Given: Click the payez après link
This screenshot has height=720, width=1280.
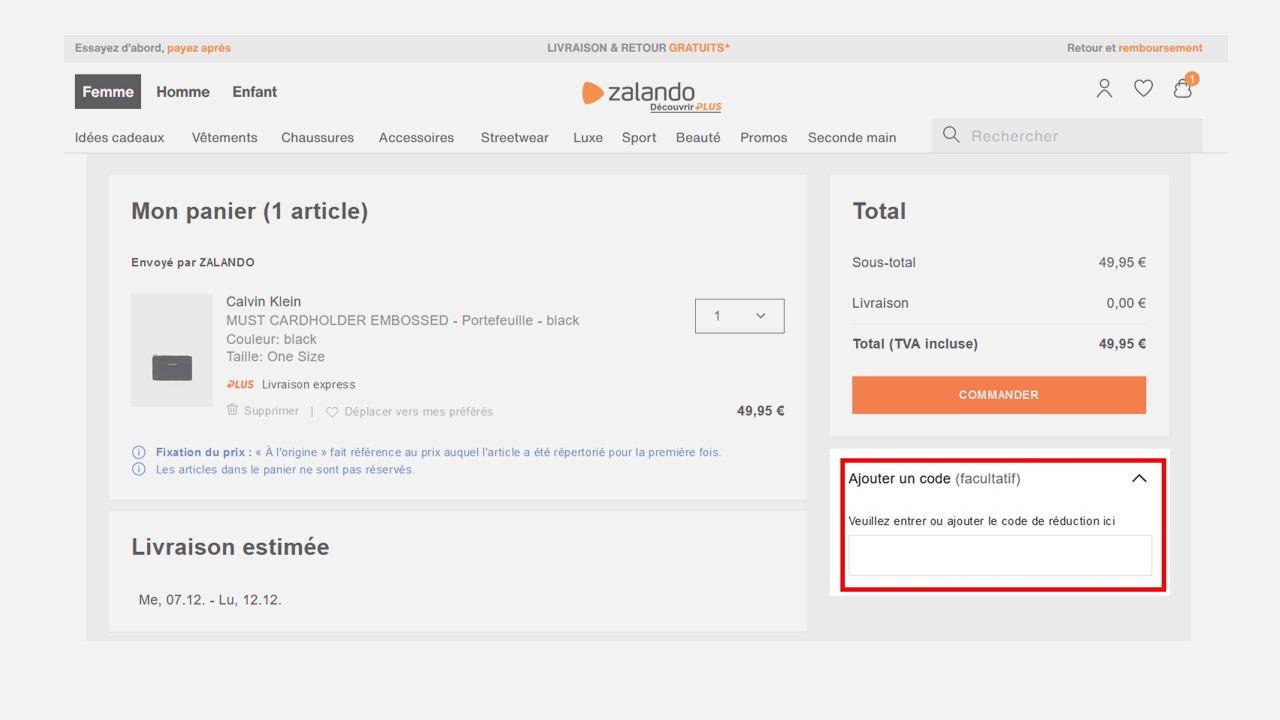Looking at the screenshot, I should point(199,48).
